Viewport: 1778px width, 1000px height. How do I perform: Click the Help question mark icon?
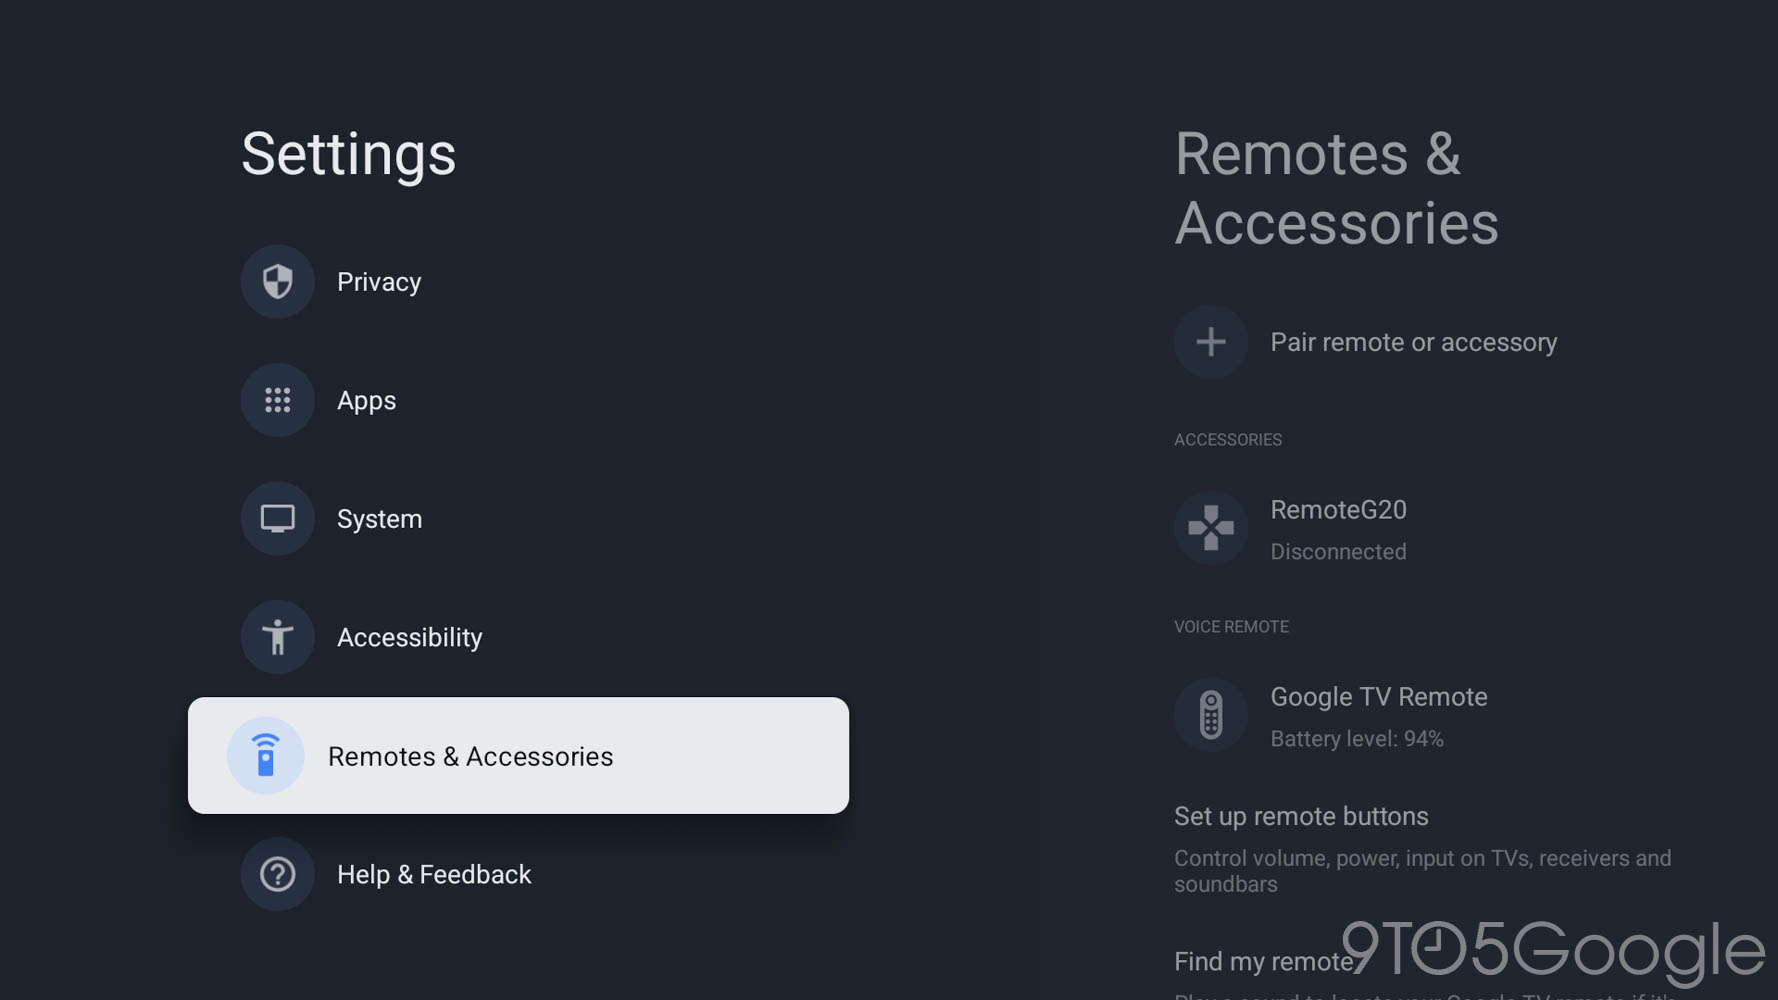pos(277,874)
